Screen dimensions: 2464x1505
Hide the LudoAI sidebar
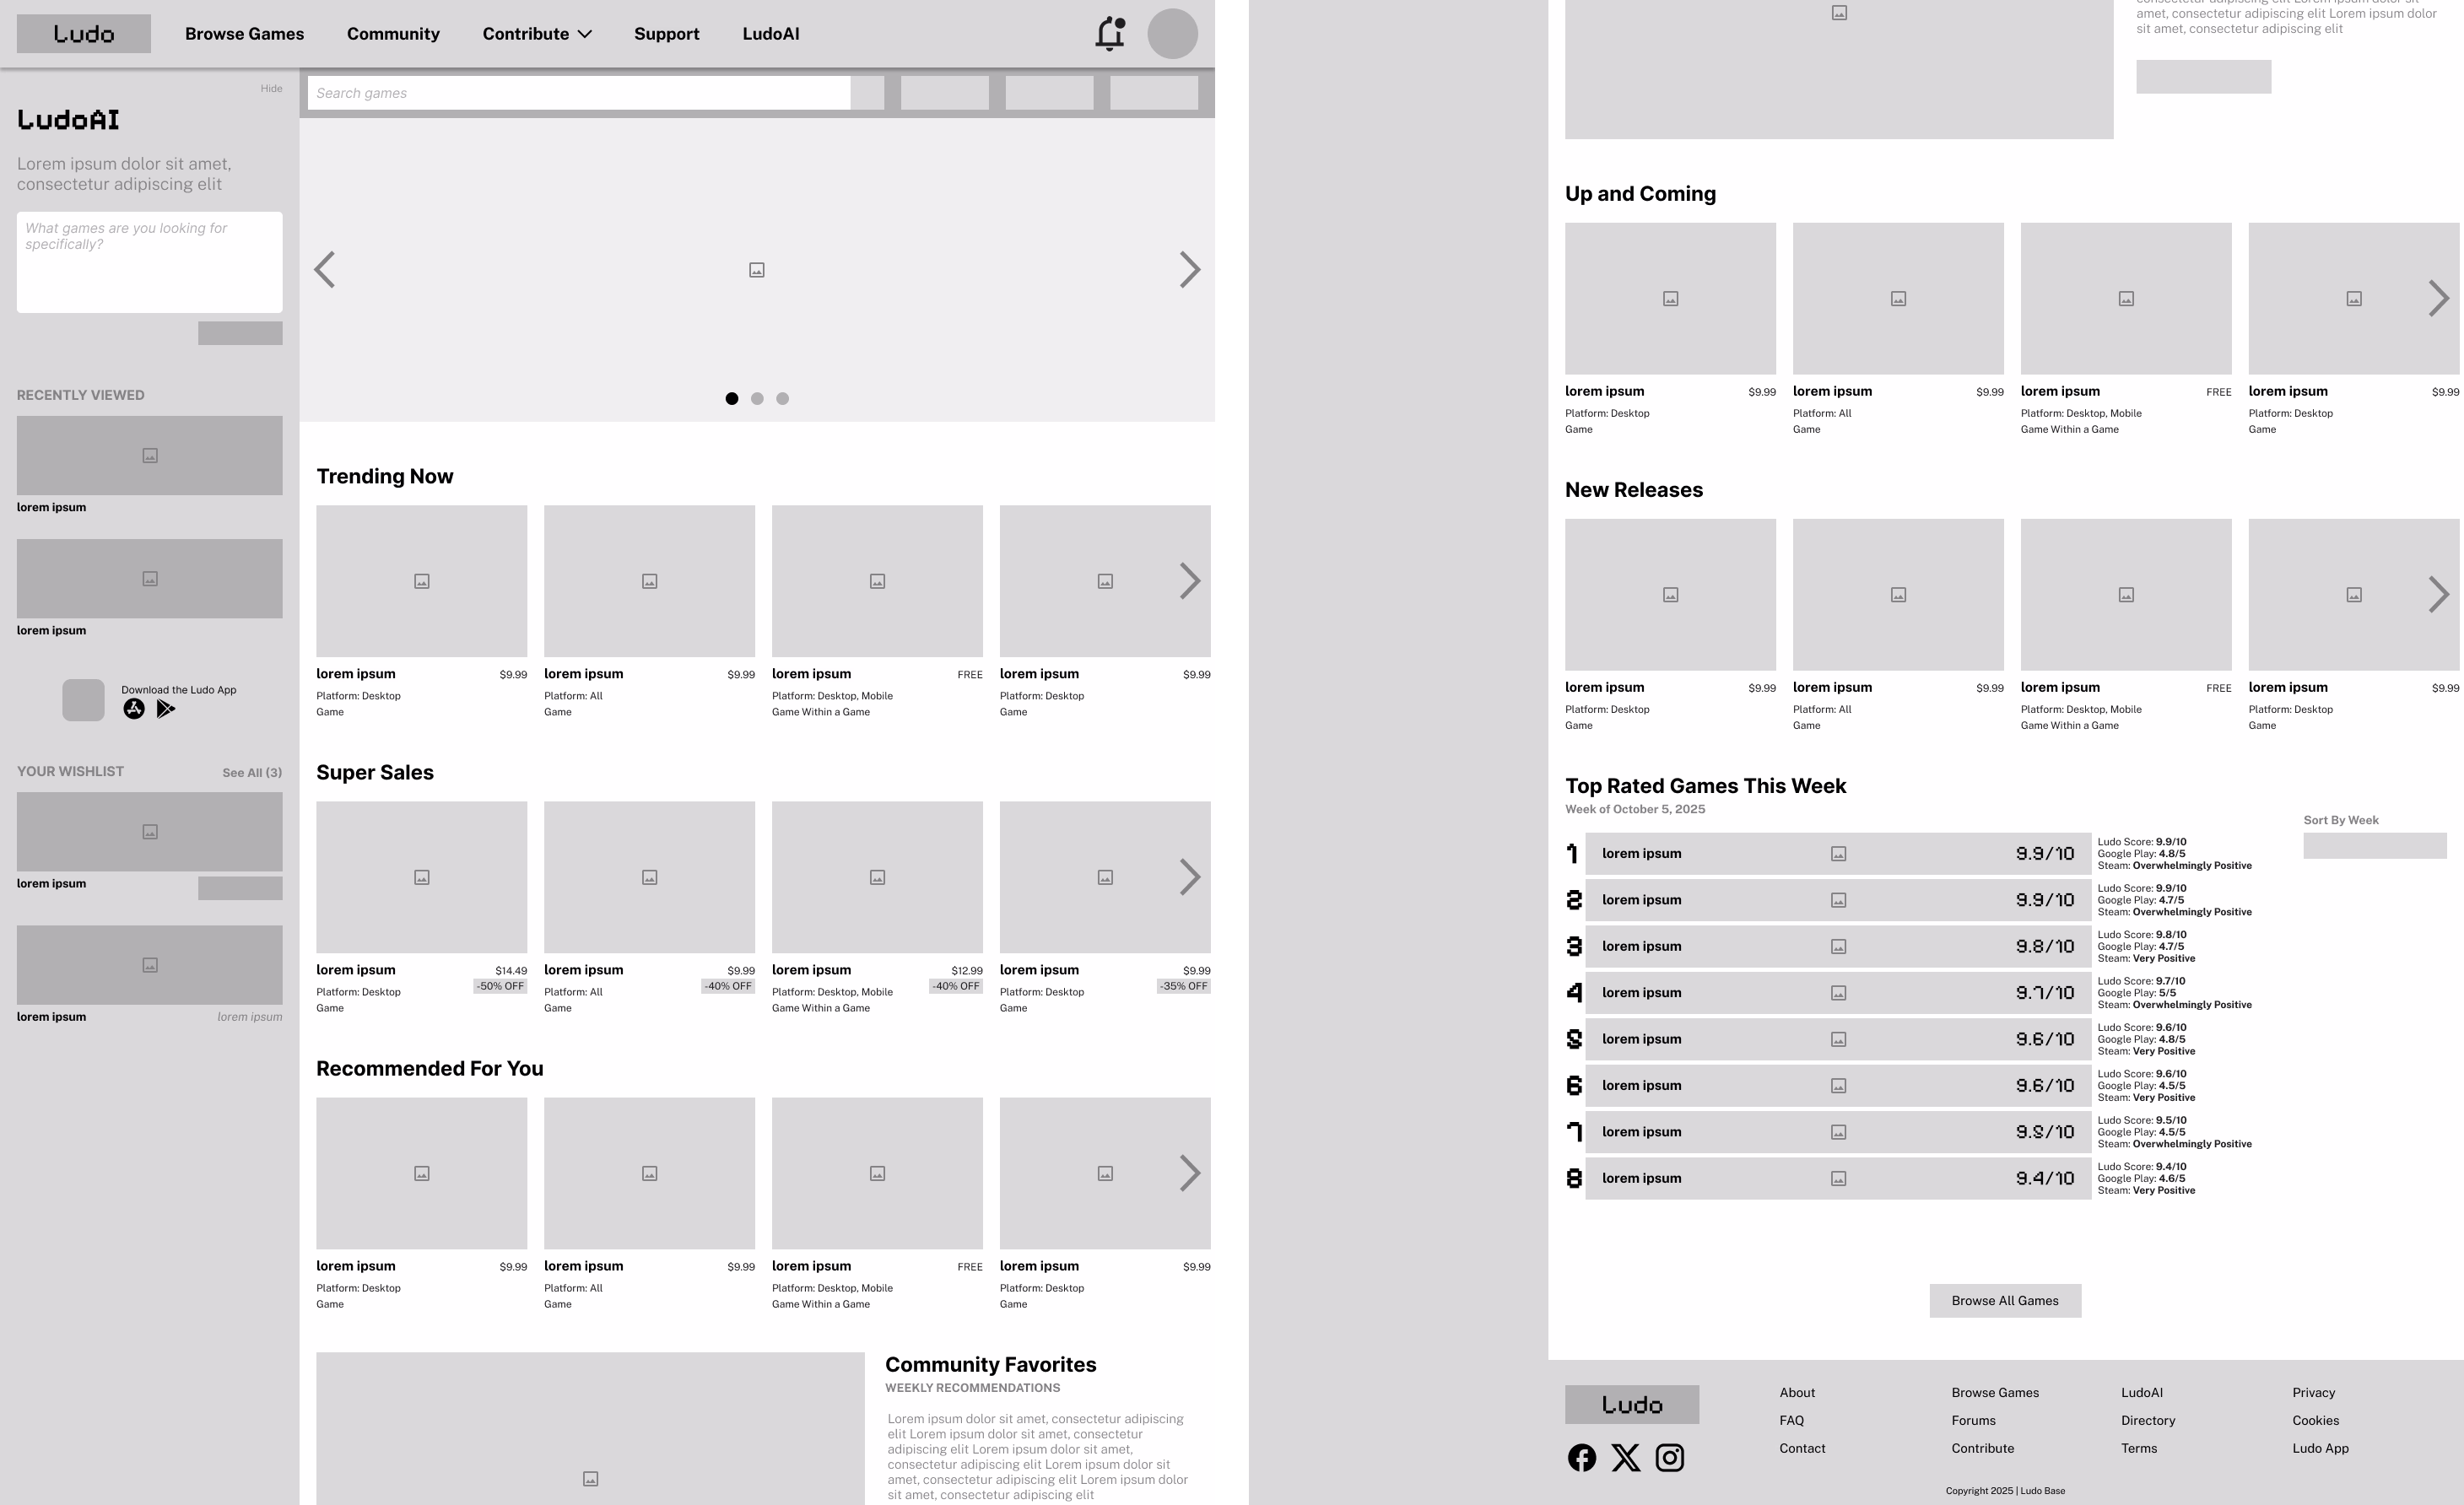pyautogui.click(x=271, y=88)
